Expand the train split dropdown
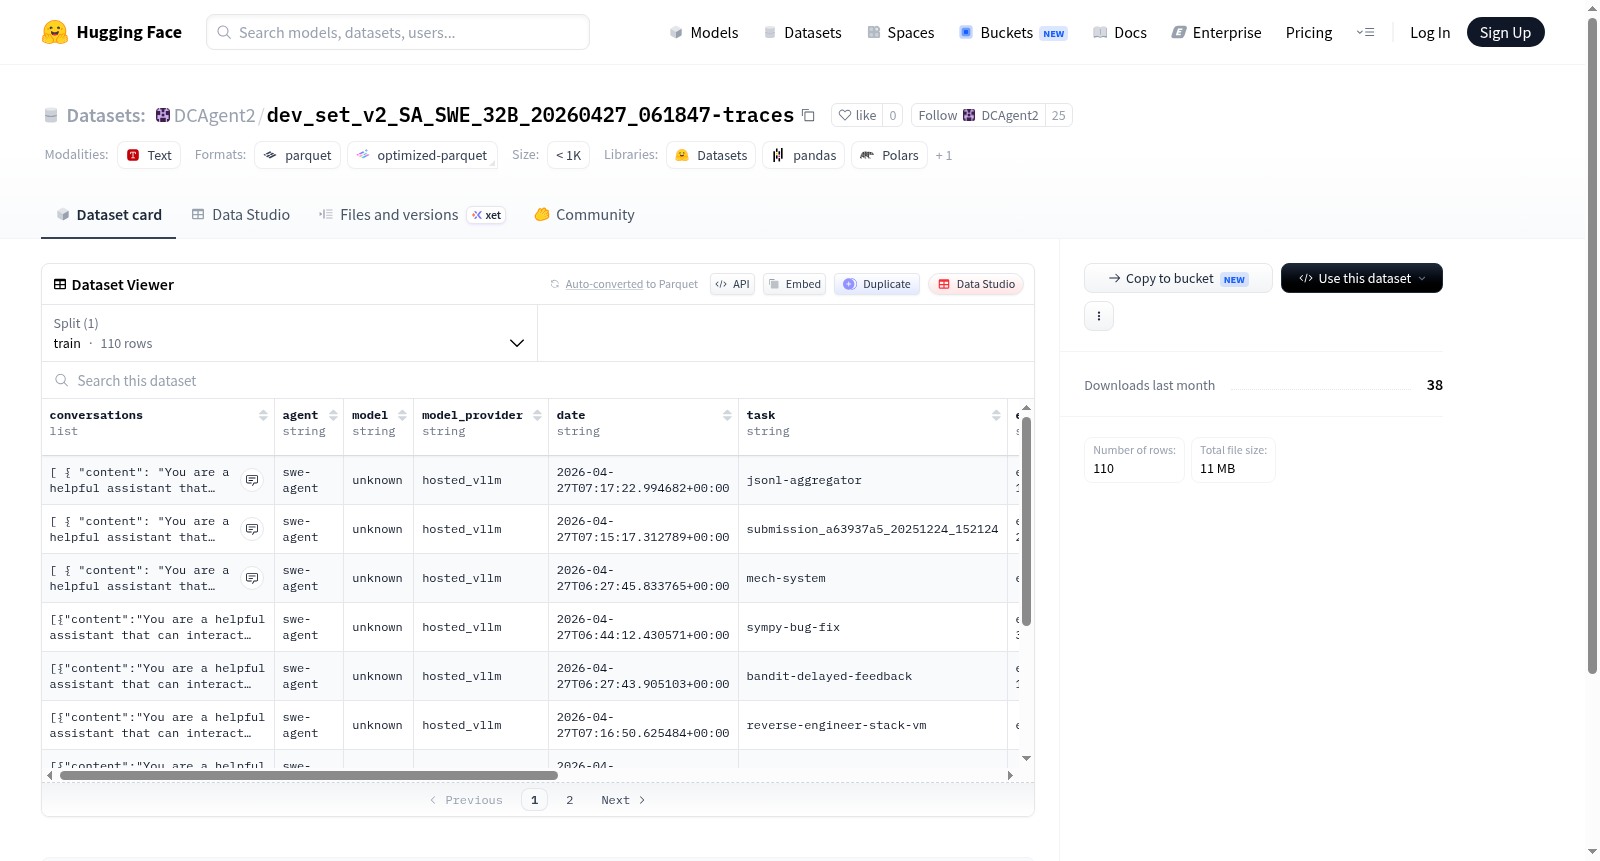Screen dimensions: 1600x861 [290, 333]
